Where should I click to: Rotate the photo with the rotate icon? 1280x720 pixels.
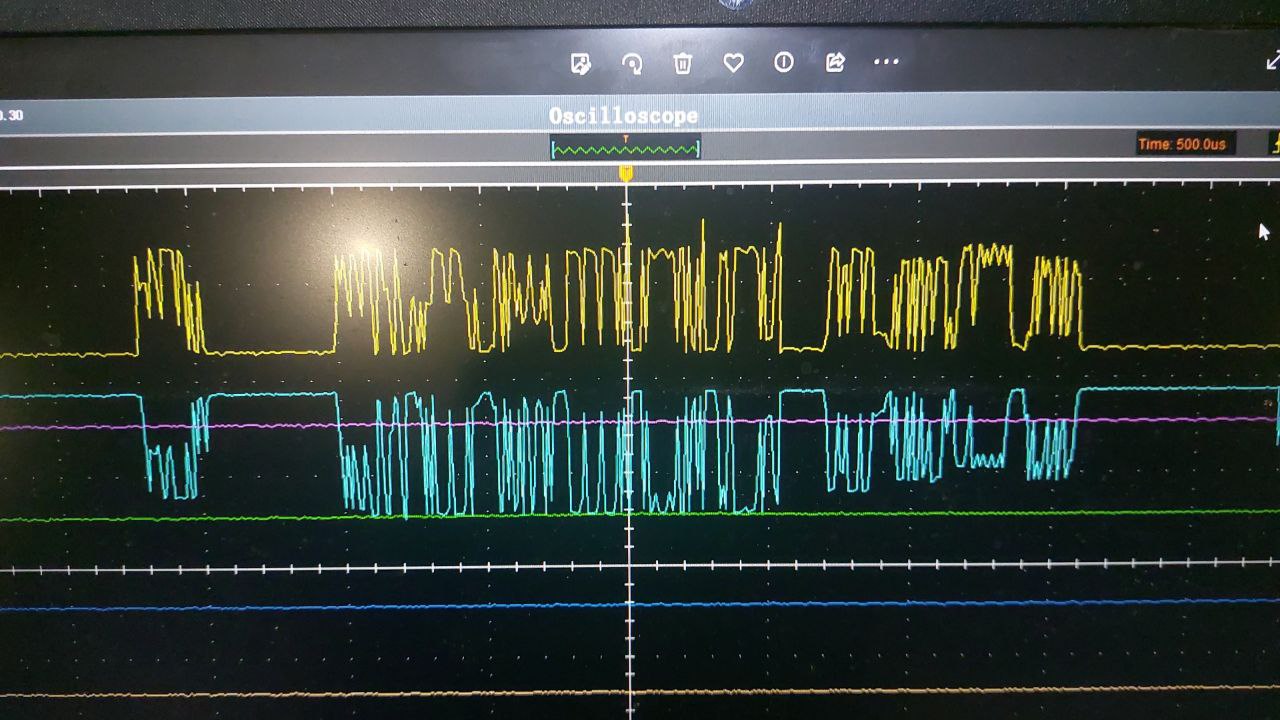[x=632, y=63]
